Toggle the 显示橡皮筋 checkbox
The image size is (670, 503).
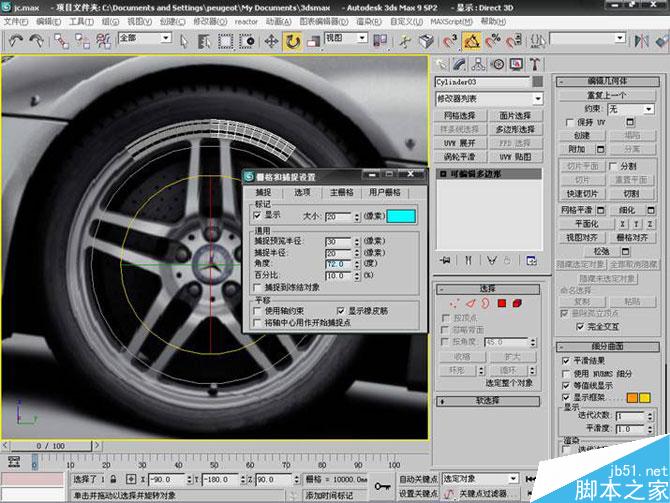[x=342, y=310]
